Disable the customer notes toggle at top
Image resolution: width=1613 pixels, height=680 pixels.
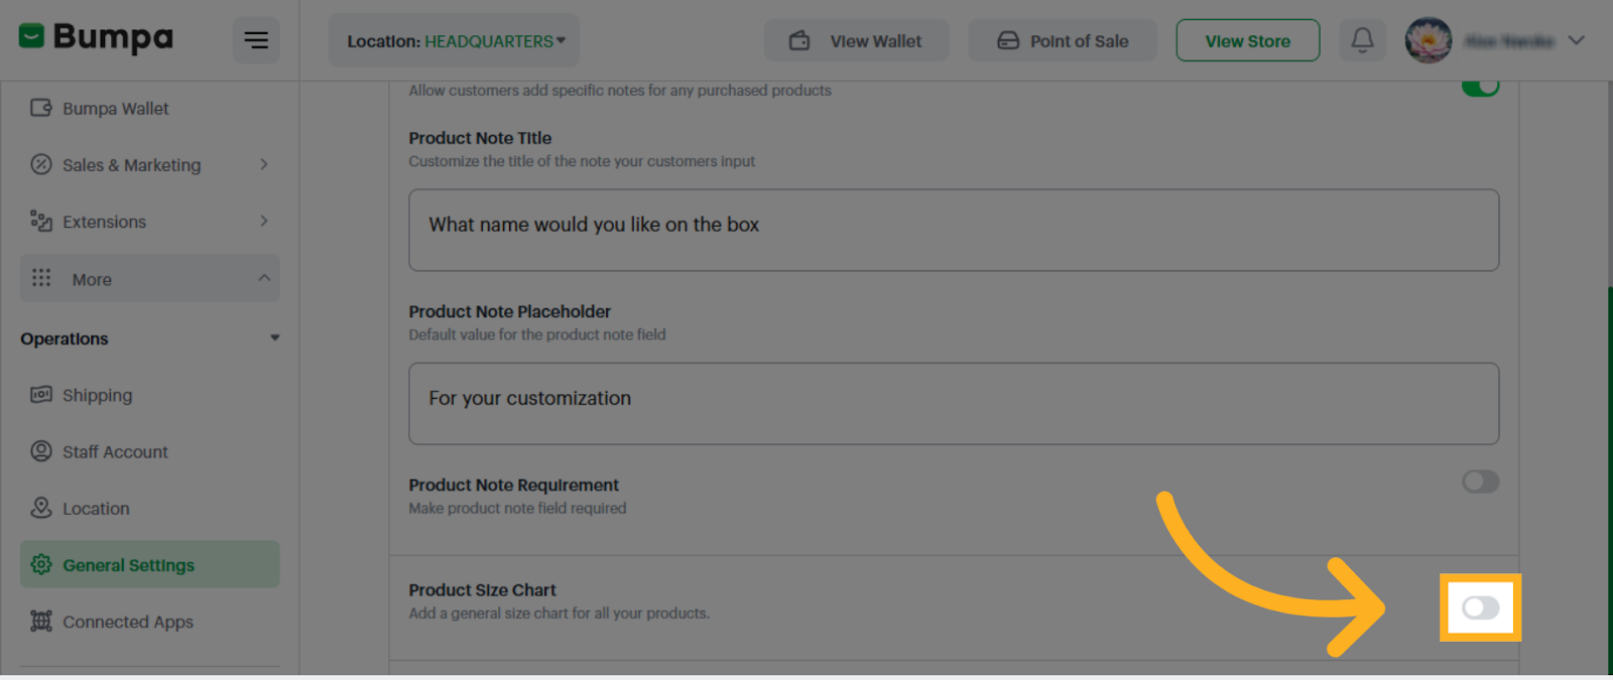(x=1480, y=86)
